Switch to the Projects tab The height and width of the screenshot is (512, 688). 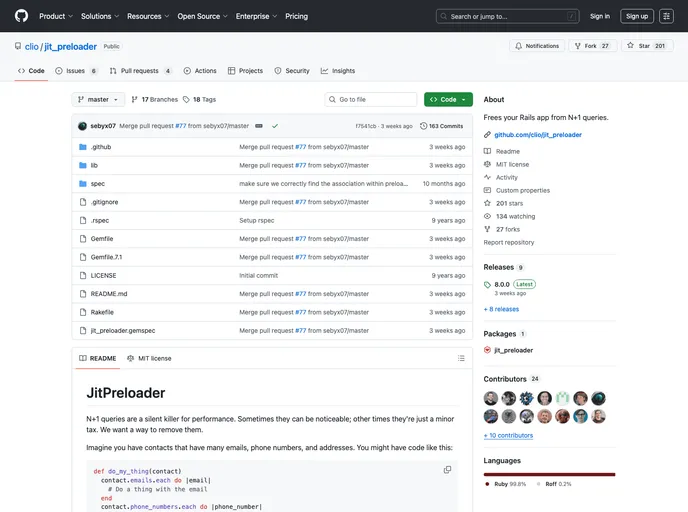click(245, 71)
